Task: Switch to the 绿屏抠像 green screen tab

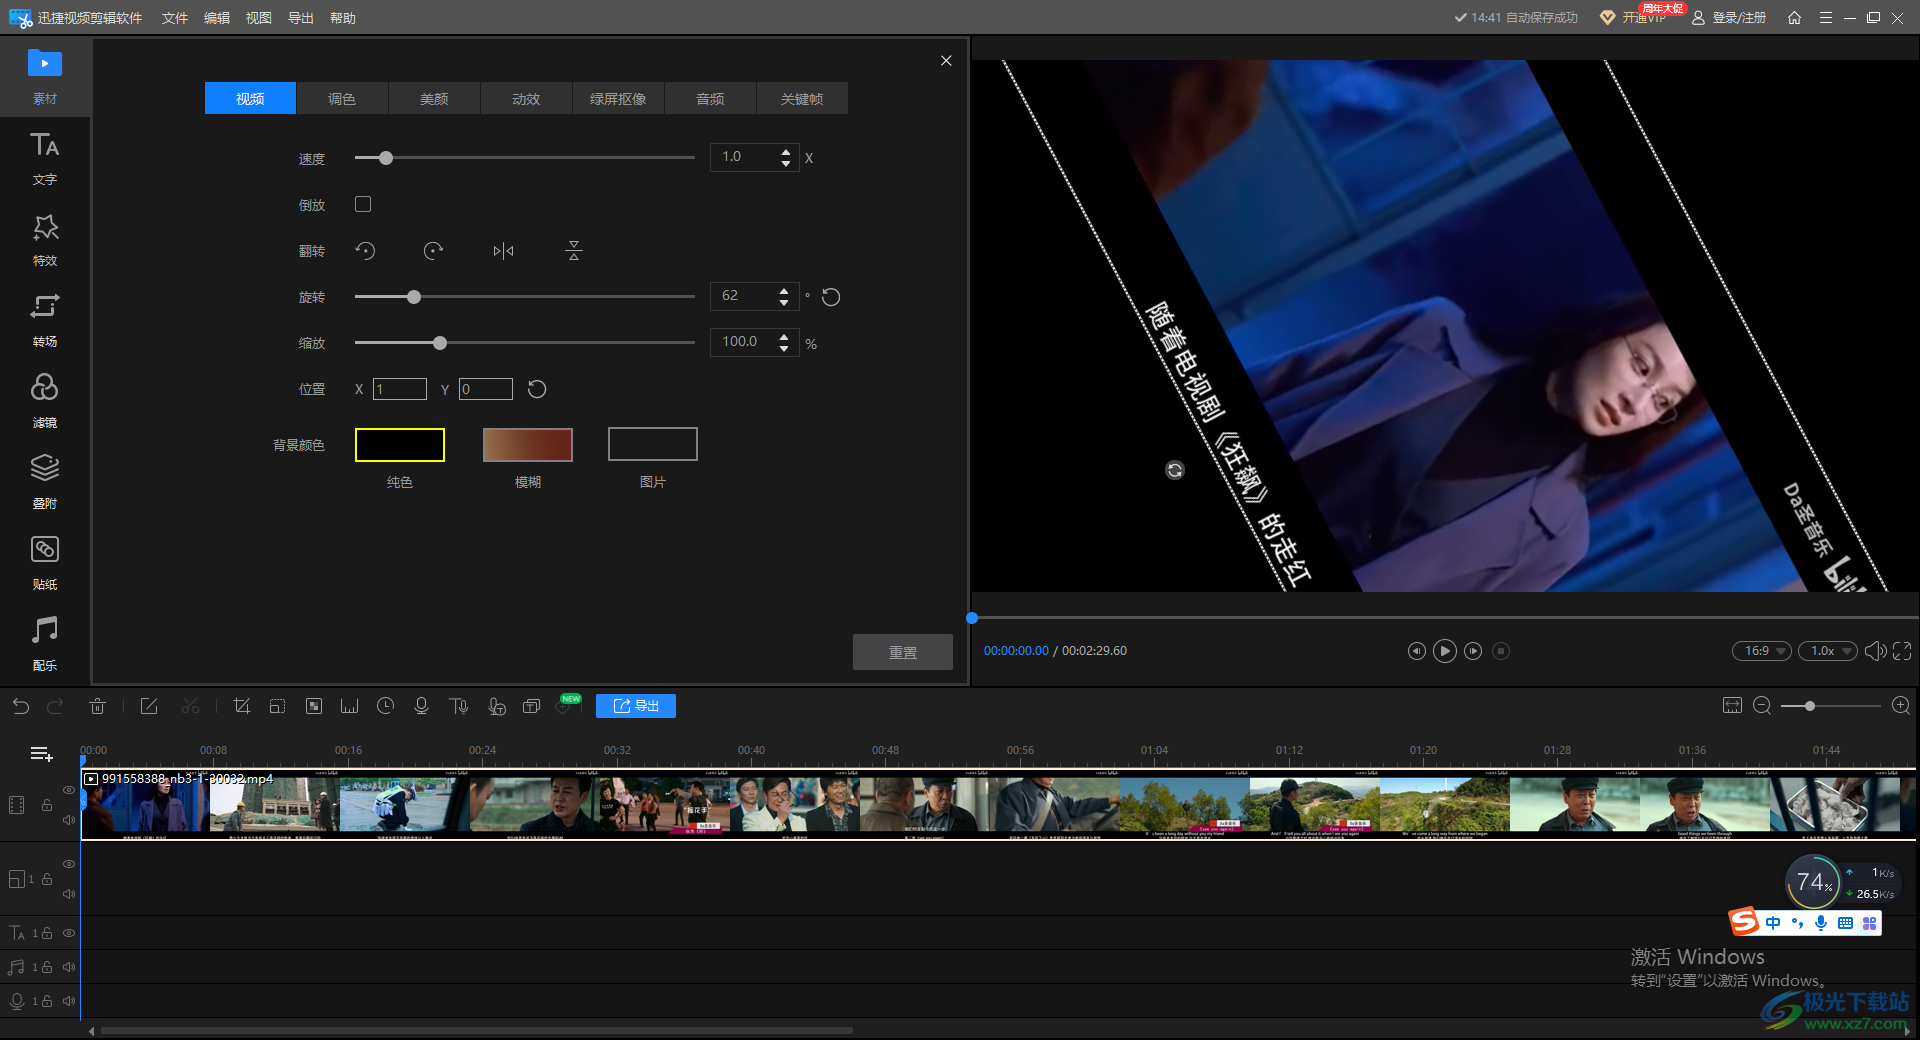Action: click(618, 98)
